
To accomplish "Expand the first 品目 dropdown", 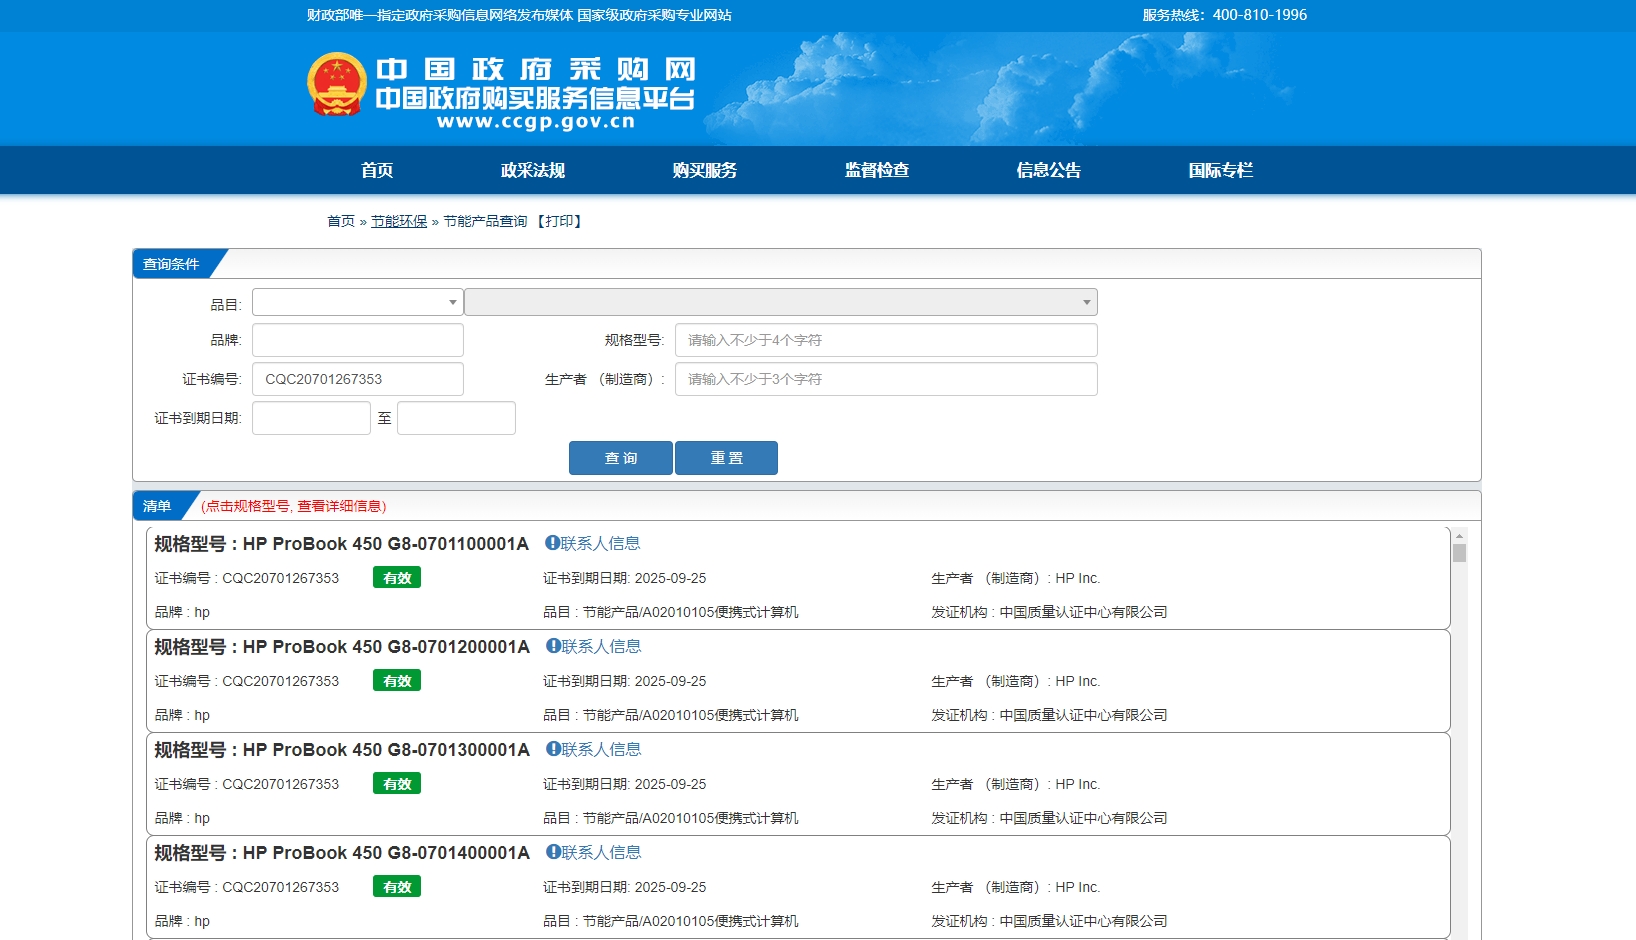I will (358, 302).
